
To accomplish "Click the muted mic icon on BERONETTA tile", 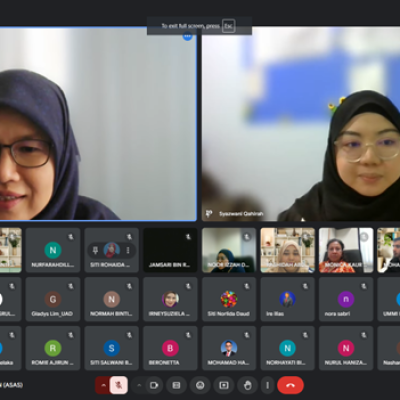I will click(x=188, y=335).
